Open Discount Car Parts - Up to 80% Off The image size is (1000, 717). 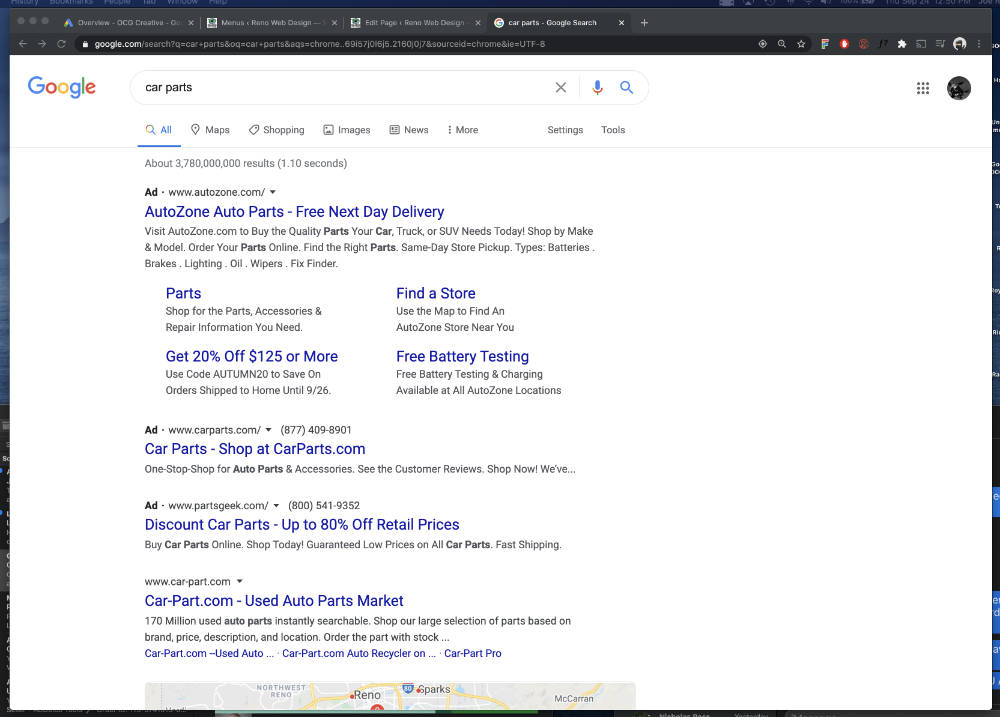click(x=302, y=524)
